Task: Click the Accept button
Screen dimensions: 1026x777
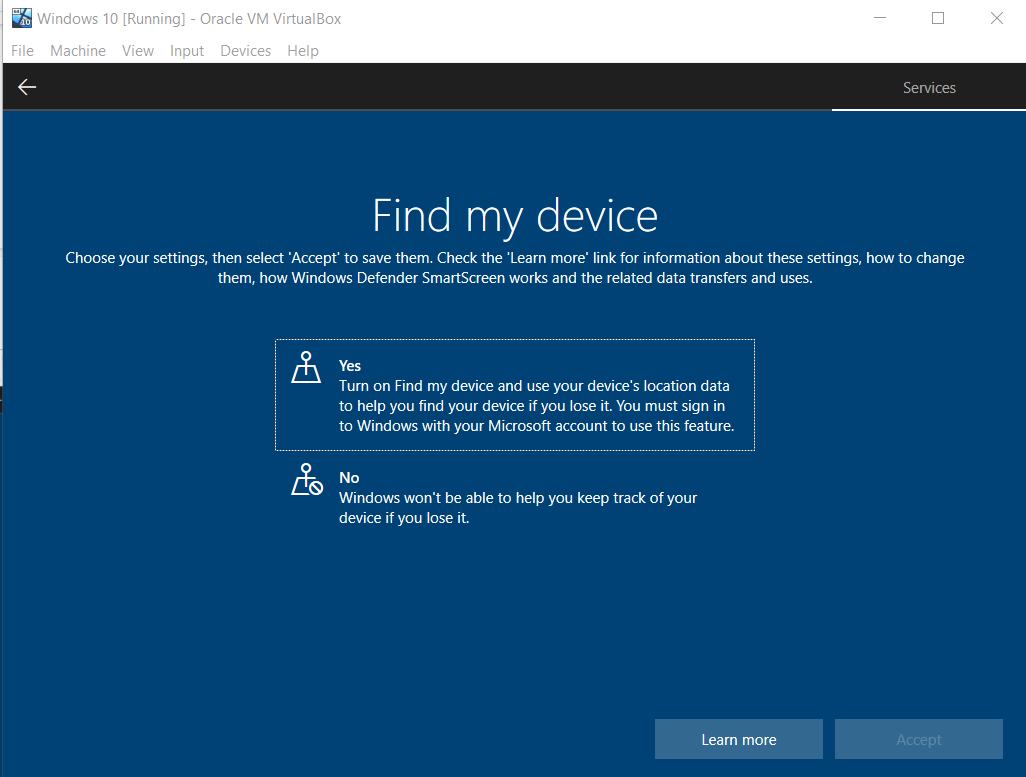Action: [919, 739]
